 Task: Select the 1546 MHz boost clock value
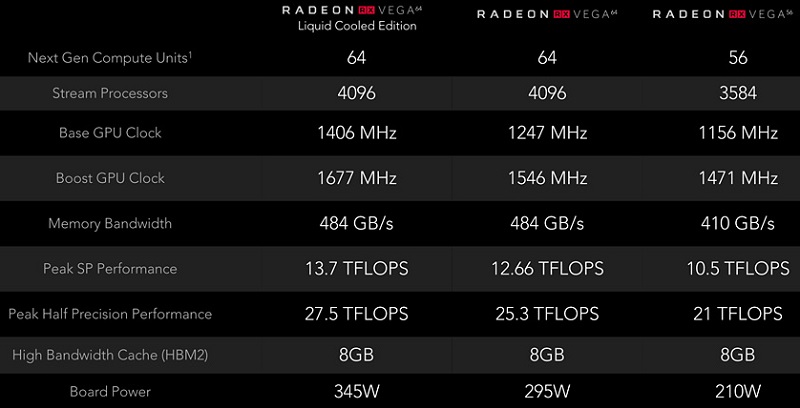547,178
